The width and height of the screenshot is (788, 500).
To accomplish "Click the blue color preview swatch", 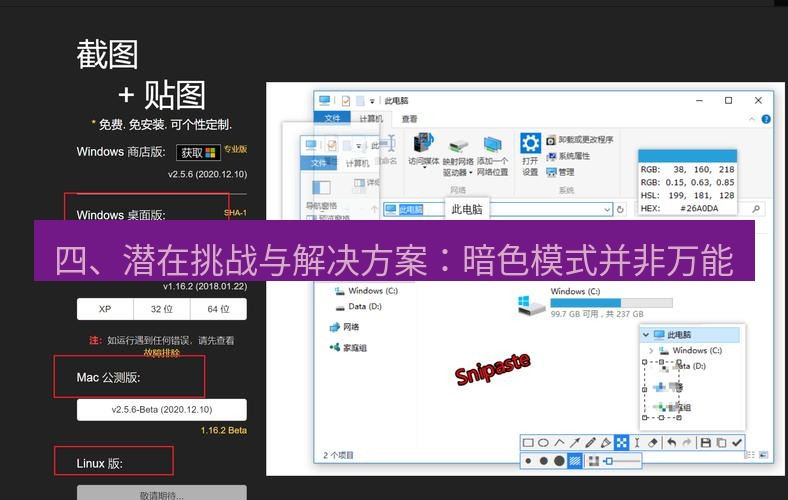I will click(687, 155).
